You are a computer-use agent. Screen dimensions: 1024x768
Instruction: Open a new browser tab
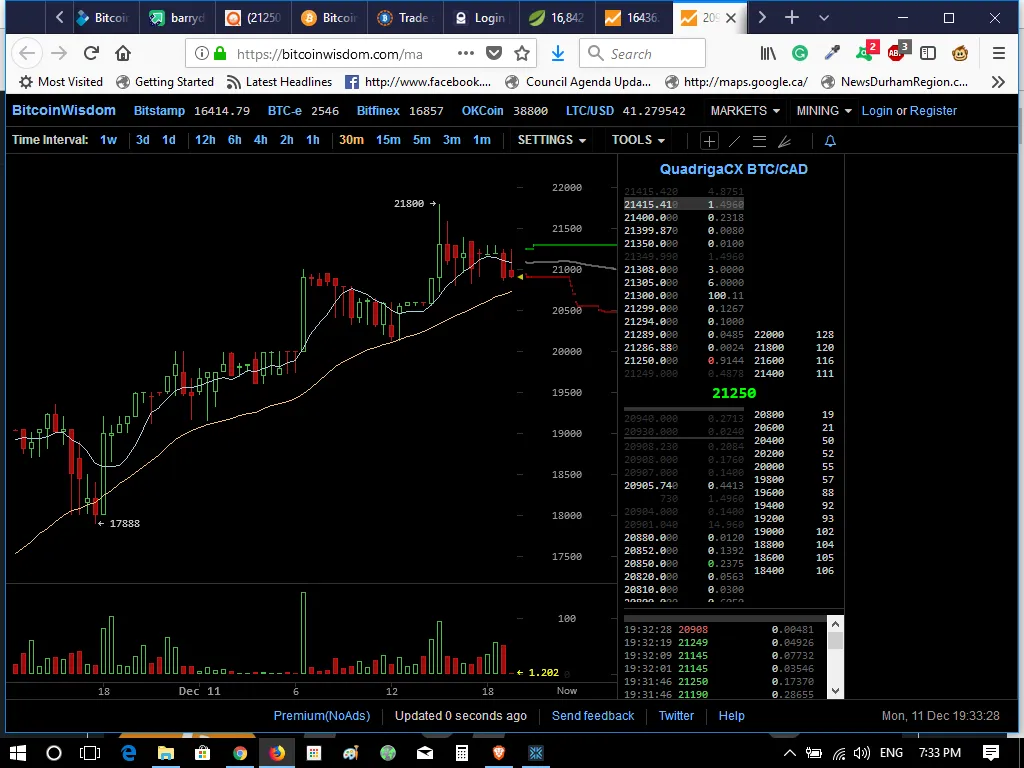(792, 18)
